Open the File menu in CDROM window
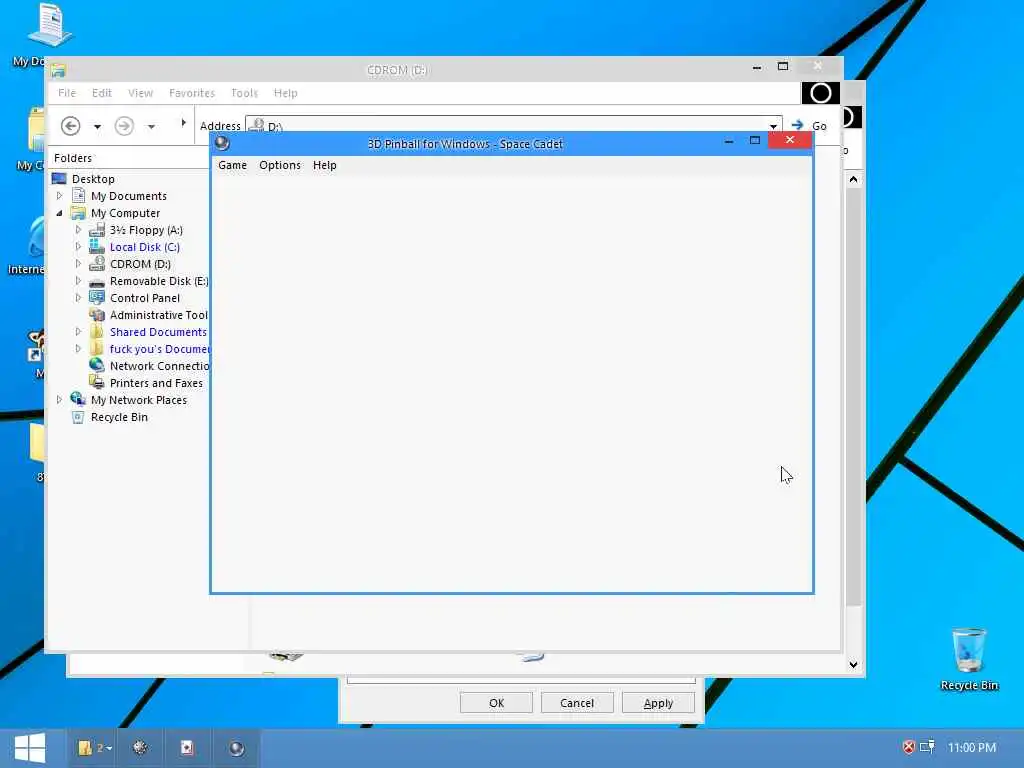 click(67, 93)
